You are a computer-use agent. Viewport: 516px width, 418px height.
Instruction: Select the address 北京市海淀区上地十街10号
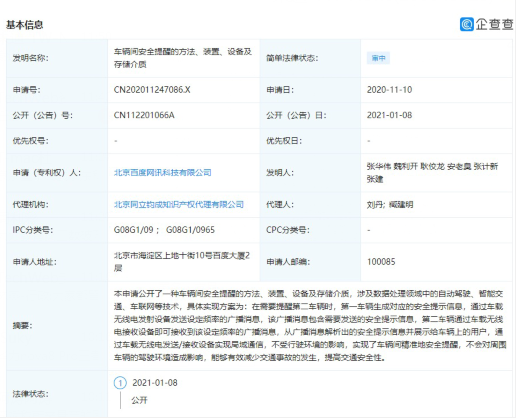click(164, 255)
